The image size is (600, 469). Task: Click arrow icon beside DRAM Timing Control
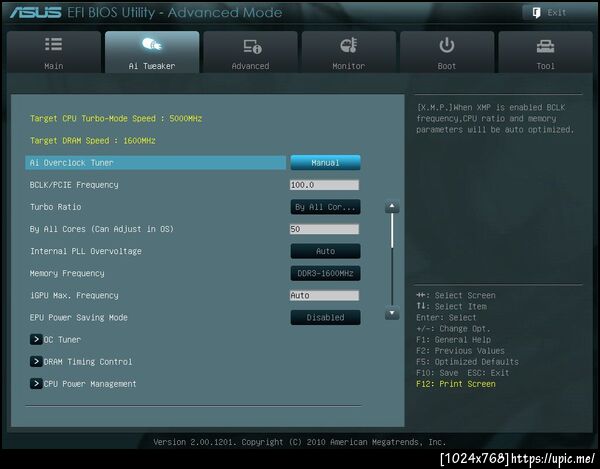[x=36, y=362]
